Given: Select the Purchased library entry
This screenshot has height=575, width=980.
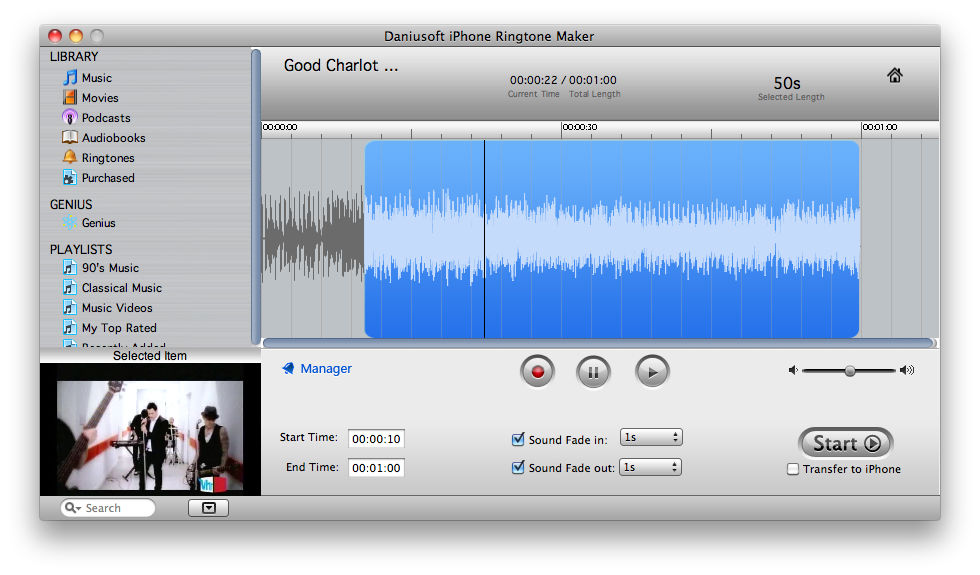Looking at the screenshot, I should pos(108,178).
